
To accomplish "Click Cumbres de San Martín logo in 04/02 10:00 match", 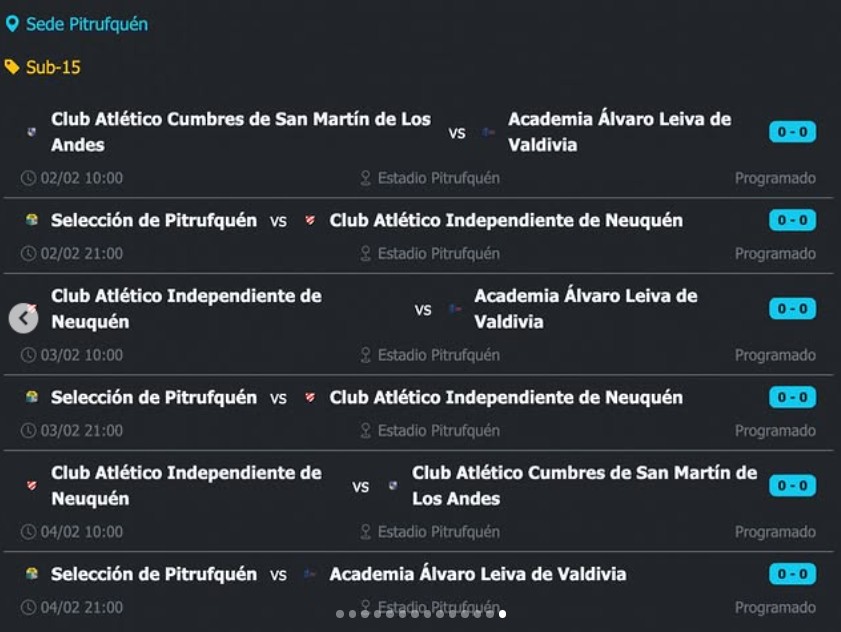I will [392, 486].
